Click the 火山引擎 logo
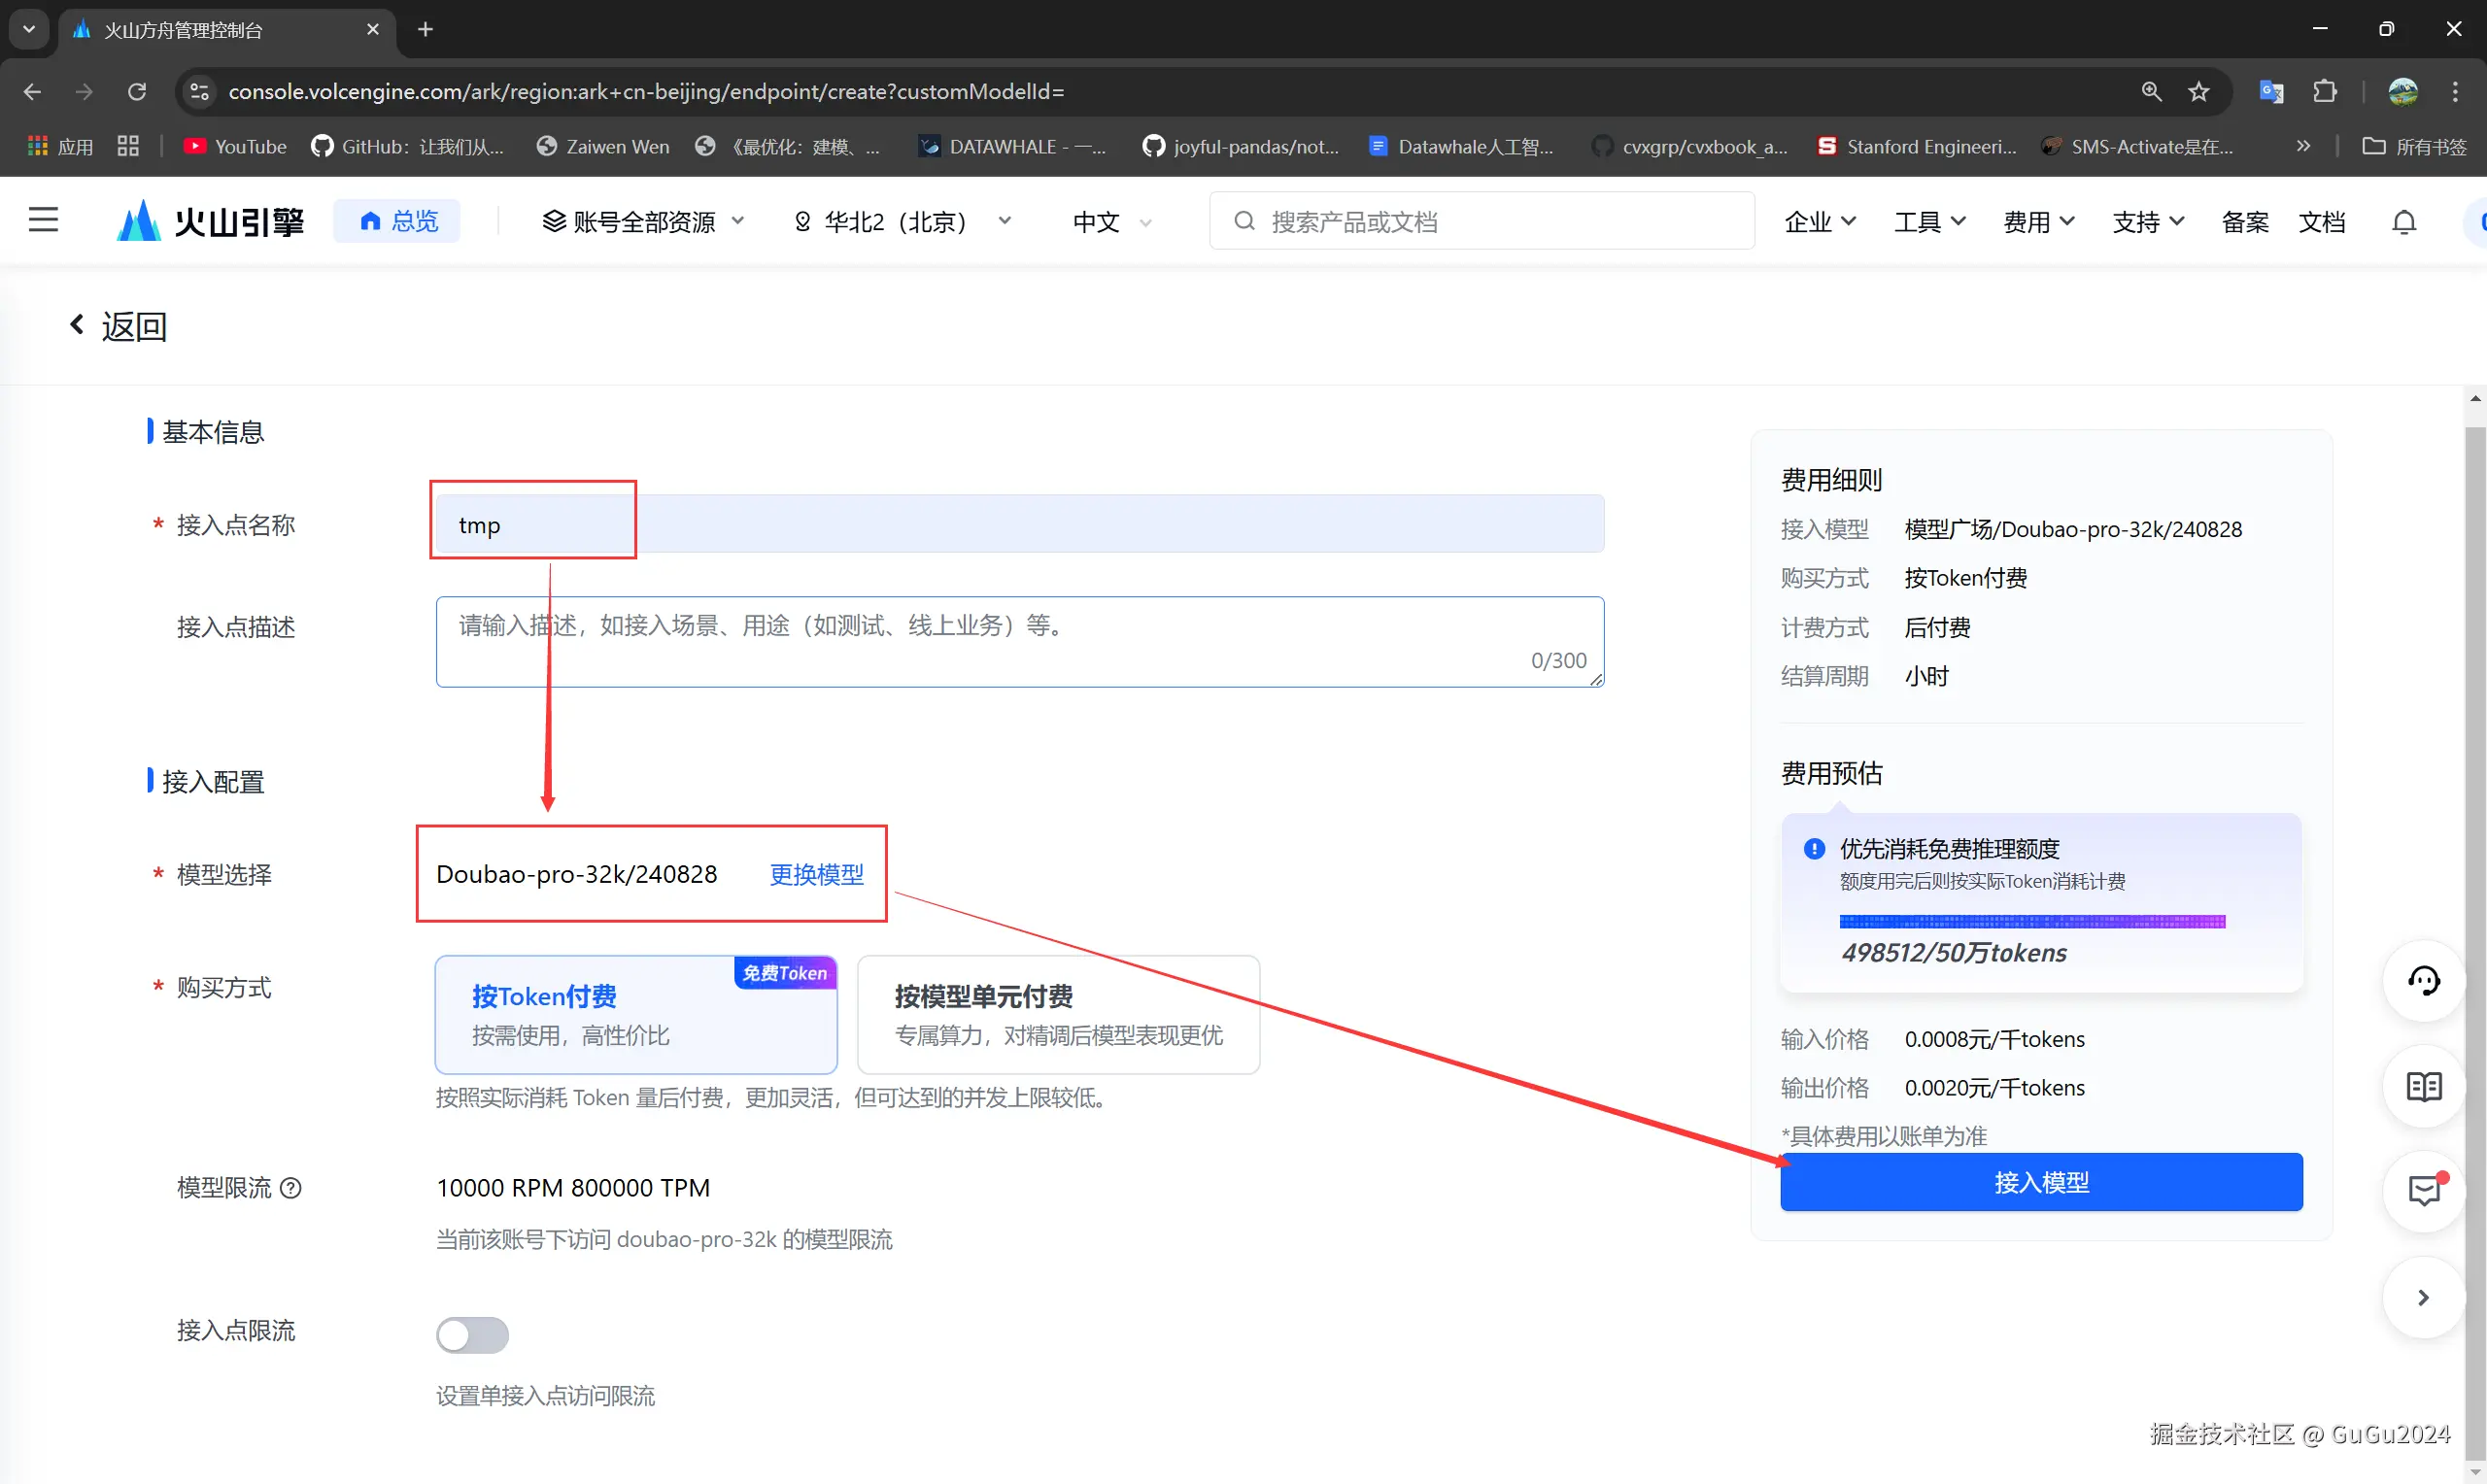Viewport: 2487px width, 1484px height. (208, 221)
